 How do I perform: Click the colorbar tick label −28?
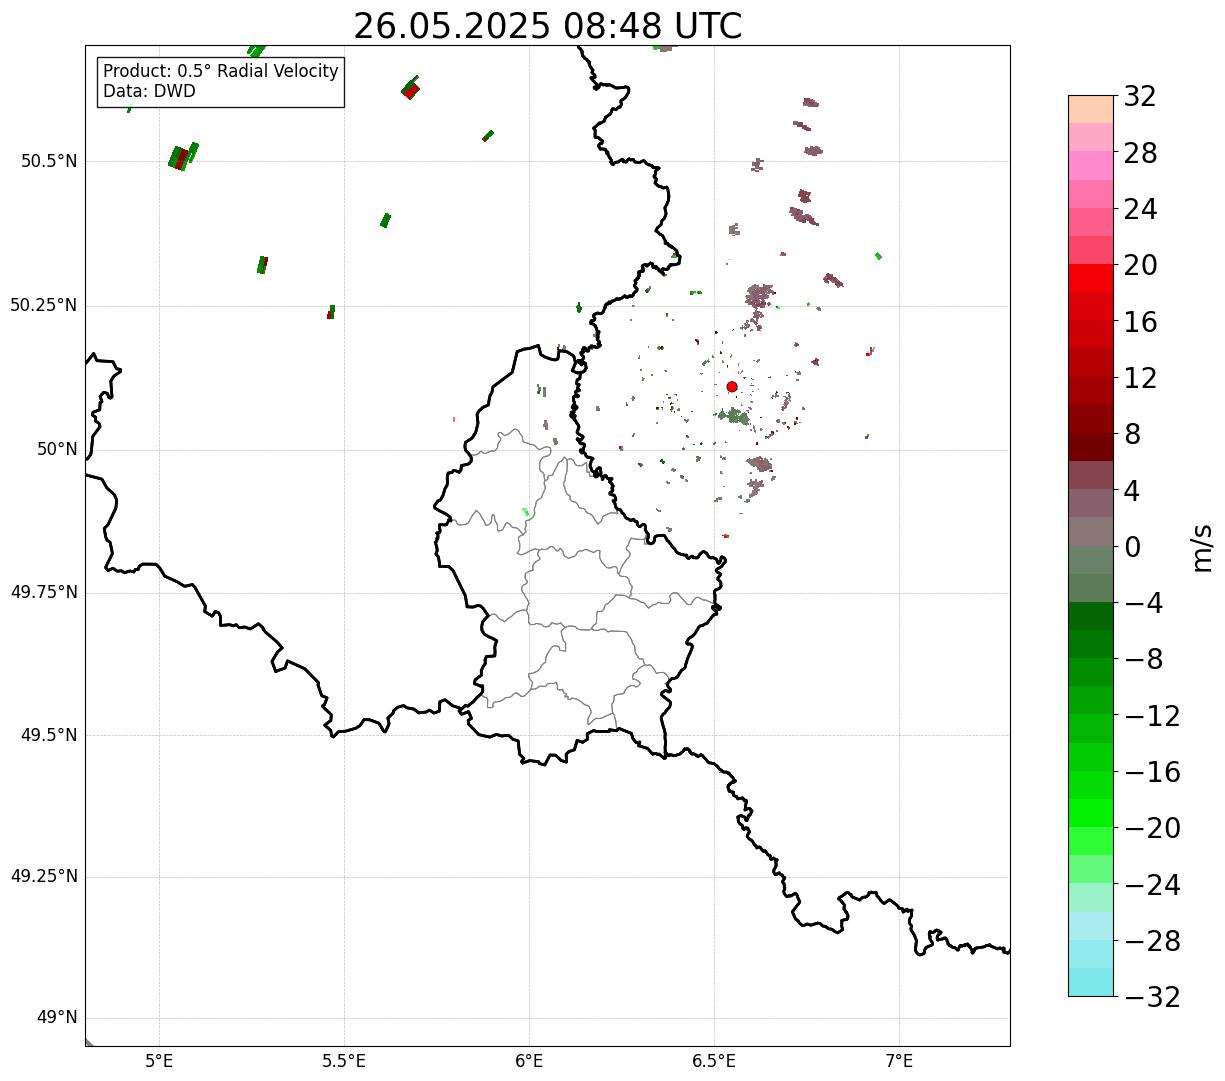[1152, 941]
